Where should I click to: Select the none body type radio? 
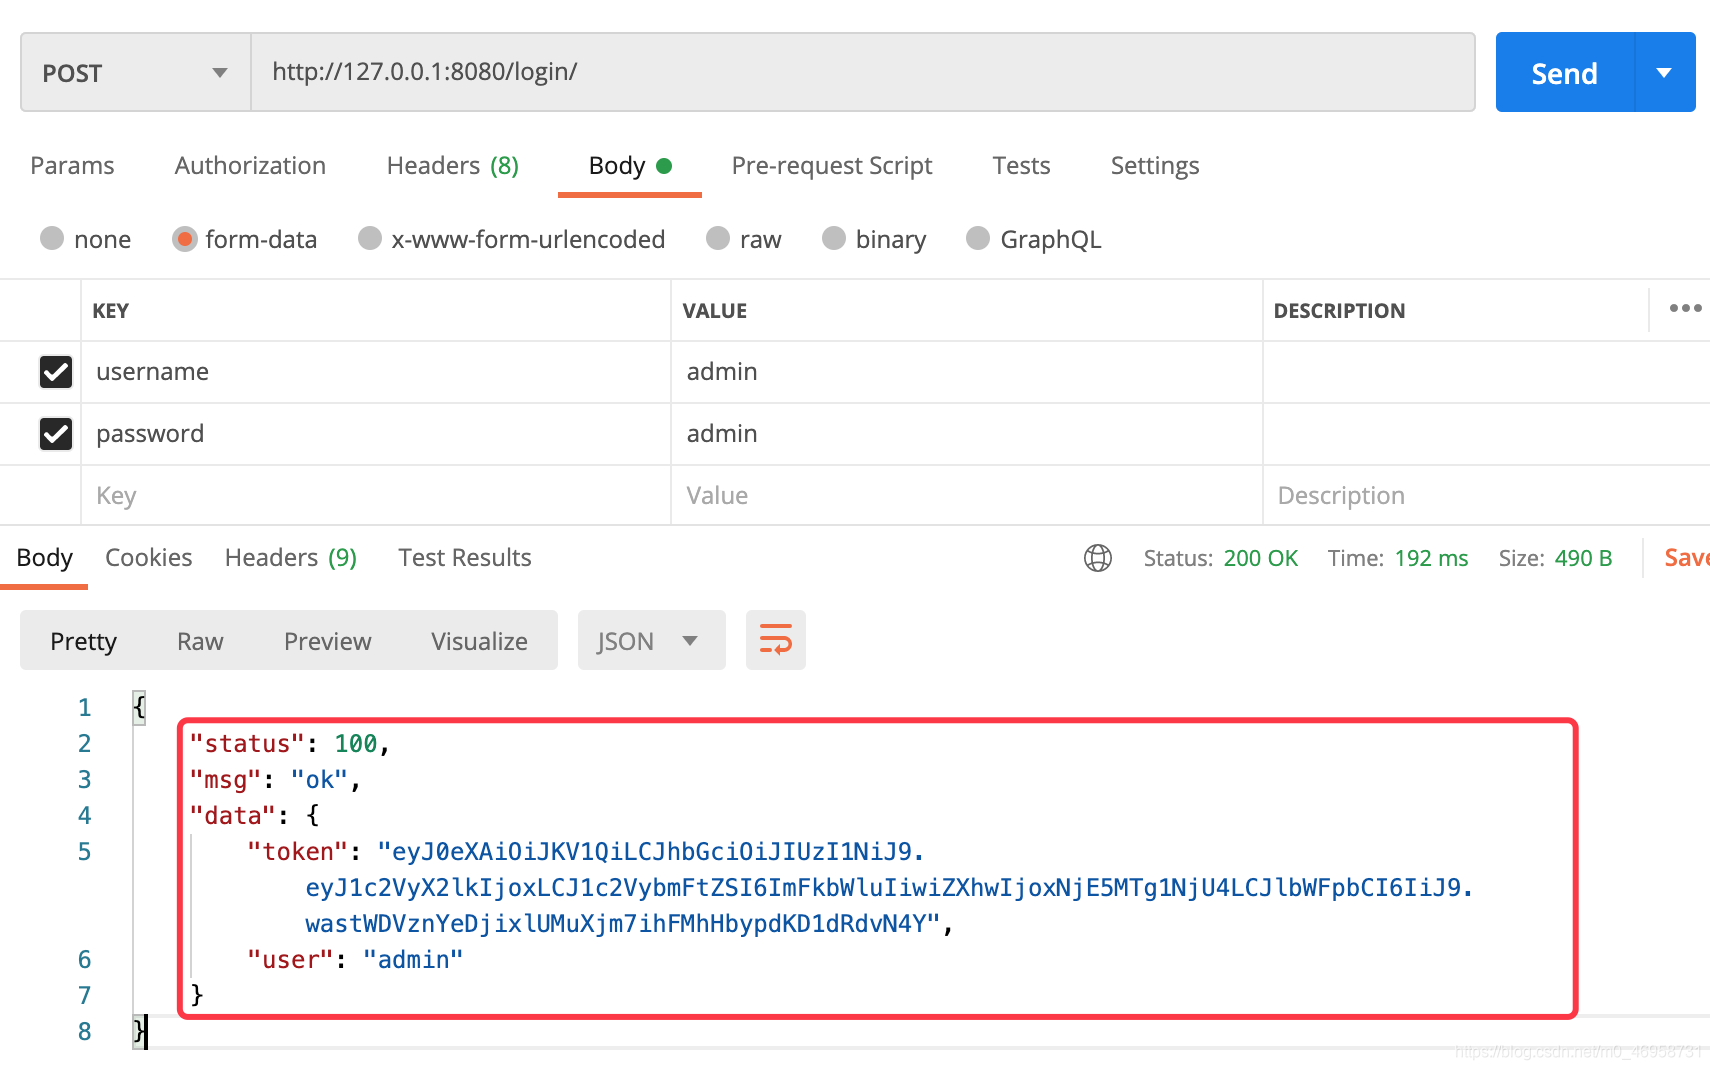[52, 238]
